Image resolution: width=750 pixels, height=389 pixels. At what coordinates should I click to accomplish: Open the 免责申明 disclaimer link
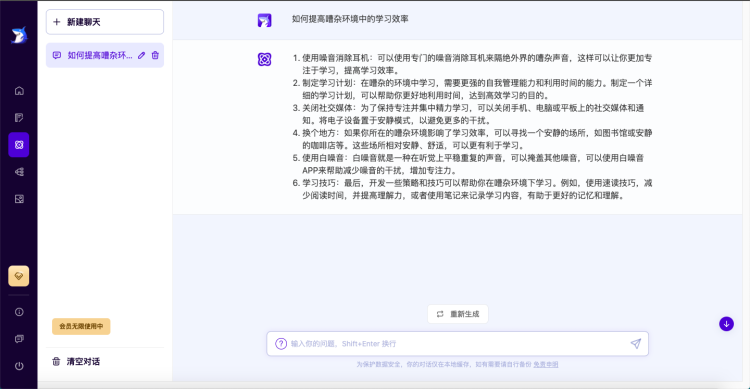[x=546, y=364]
